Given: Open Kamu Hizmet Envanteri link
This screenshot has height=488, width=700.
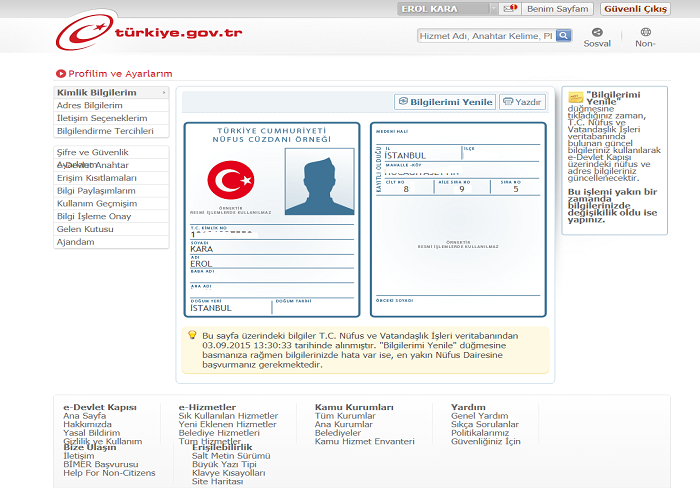Looking at the screenshot, I should coord(364,441).
